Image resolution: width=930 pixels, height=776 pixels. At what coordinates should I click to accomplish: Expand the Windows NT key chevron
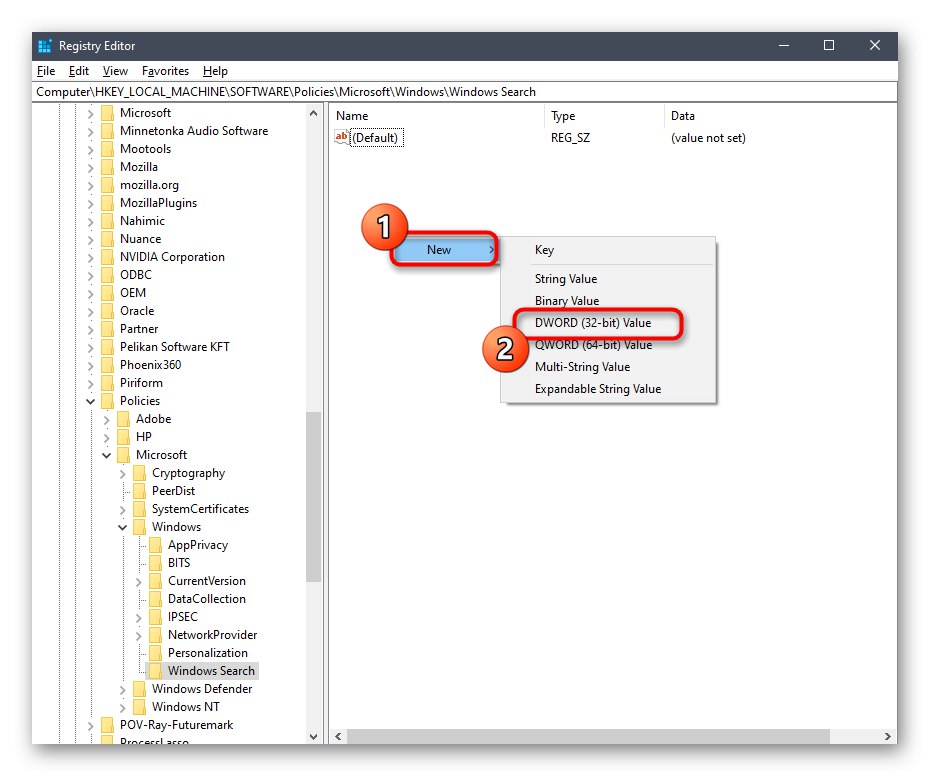[x=122, y=707]
